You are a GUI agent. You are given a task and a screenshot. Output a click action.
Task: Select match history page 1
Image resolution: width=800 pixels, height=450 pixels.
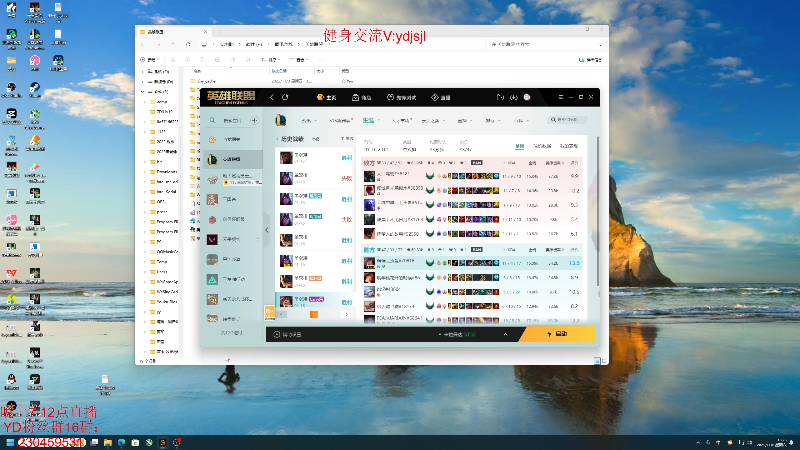(314, 314)
